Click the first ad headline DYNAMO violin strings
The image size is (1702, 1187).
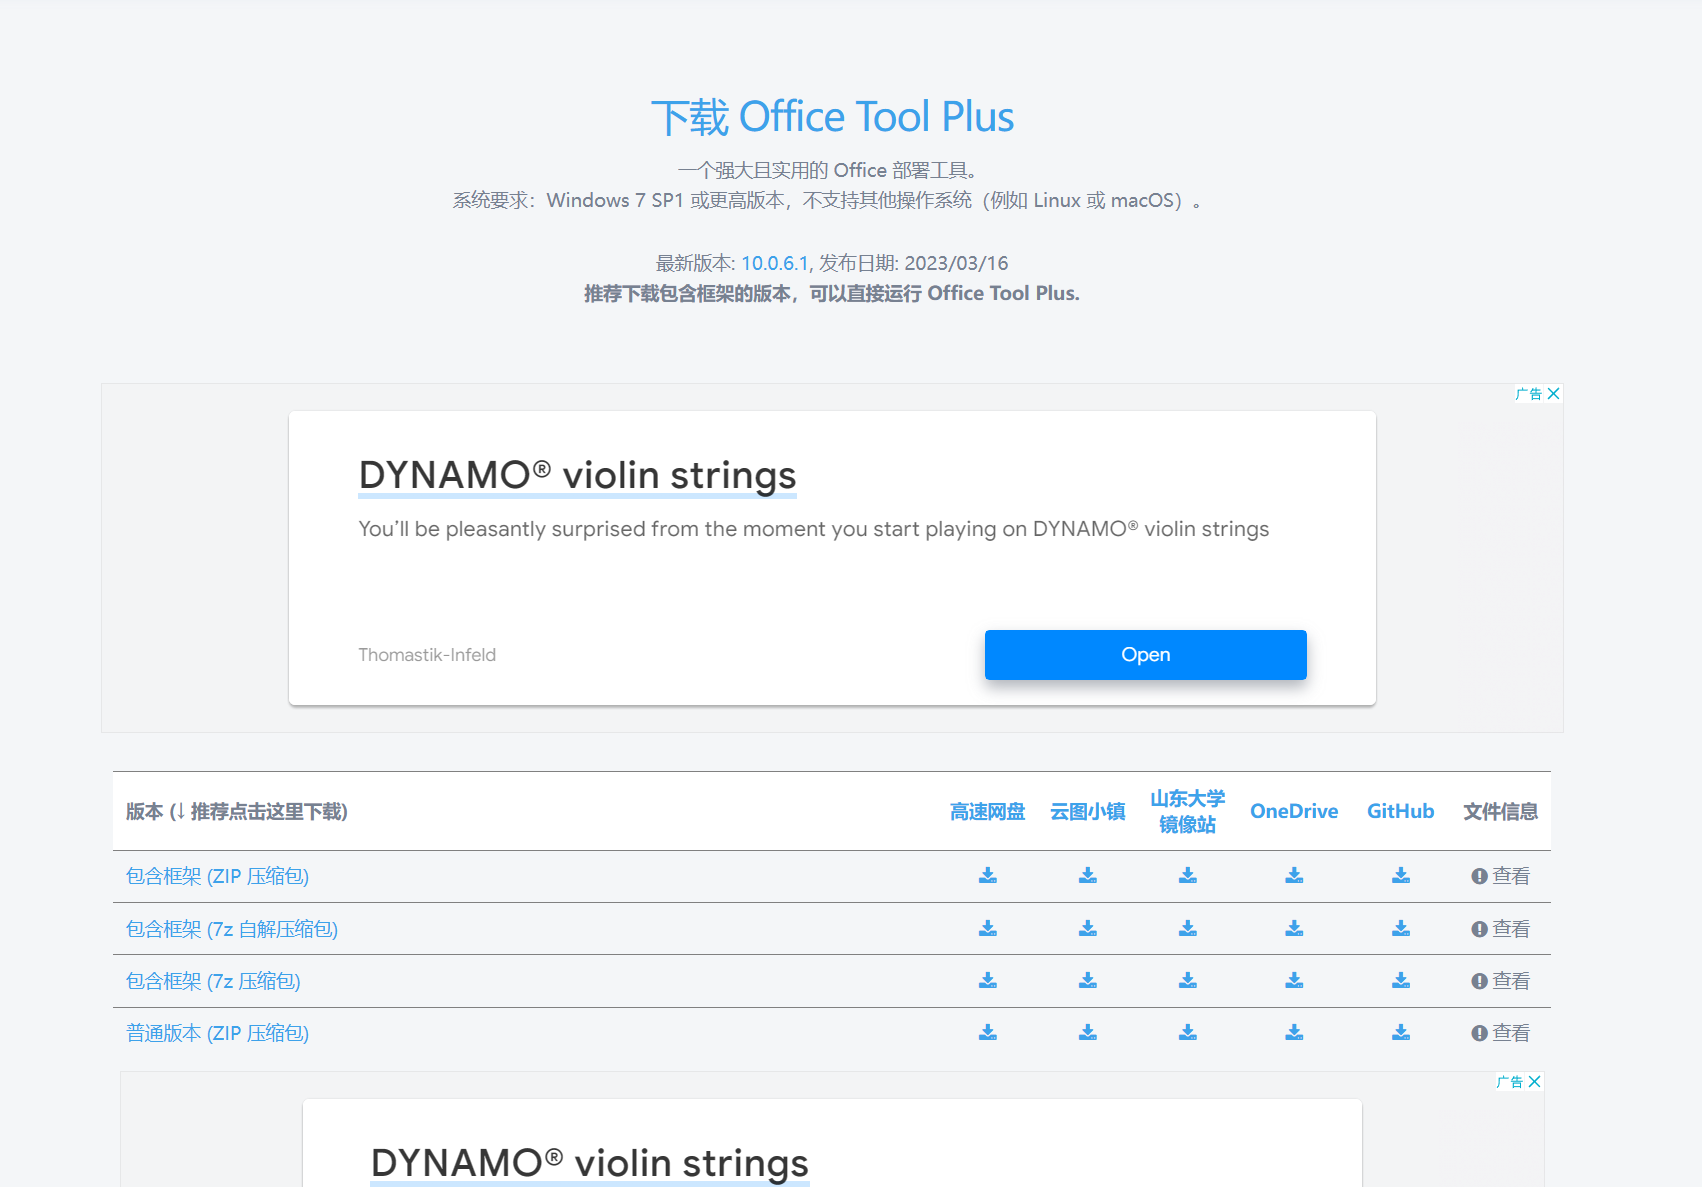pos(578,475)
